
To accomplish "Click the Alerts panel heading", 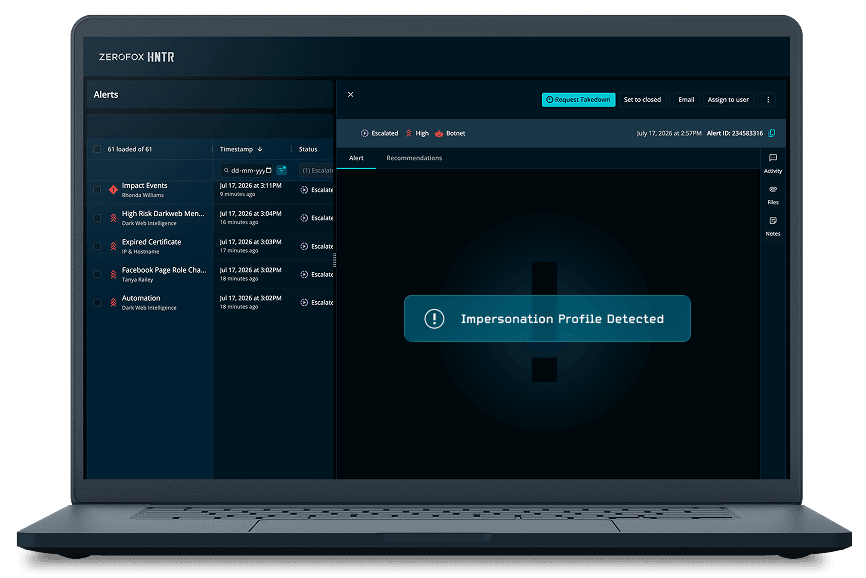I will coord(106,94).
